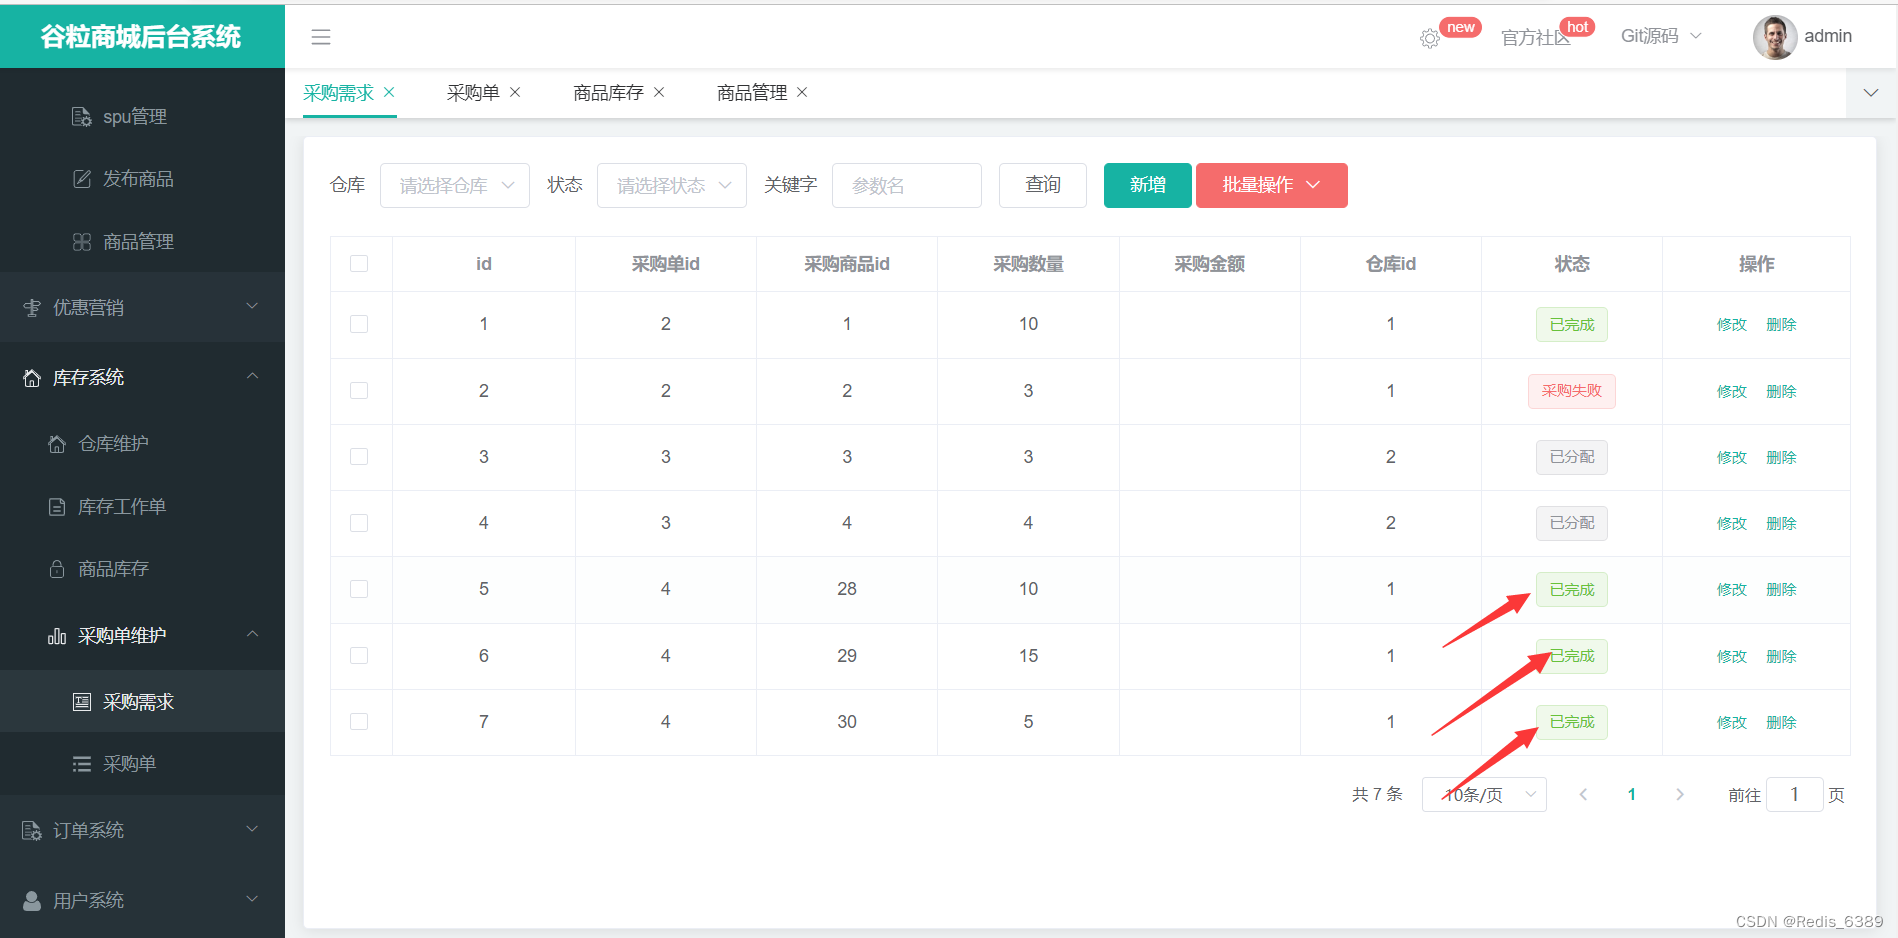
Task: Click the 采购失败 status tag
Action: pos(1572,391)
